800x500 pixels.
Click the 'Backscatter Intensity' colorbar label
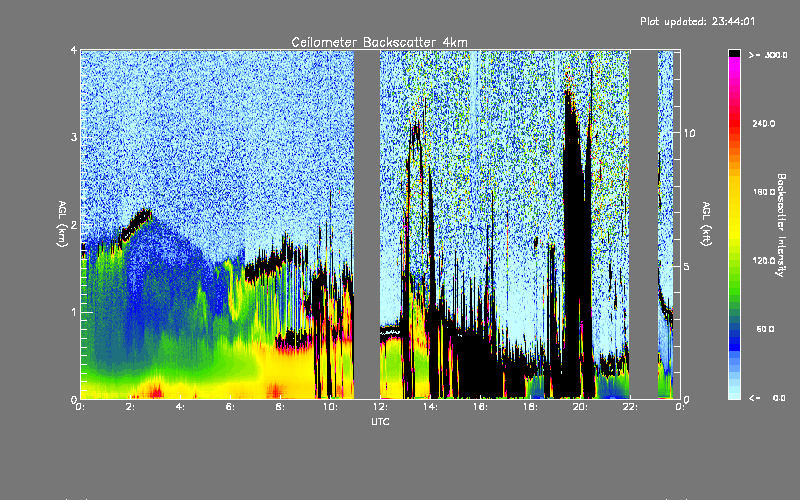point(781,225)
